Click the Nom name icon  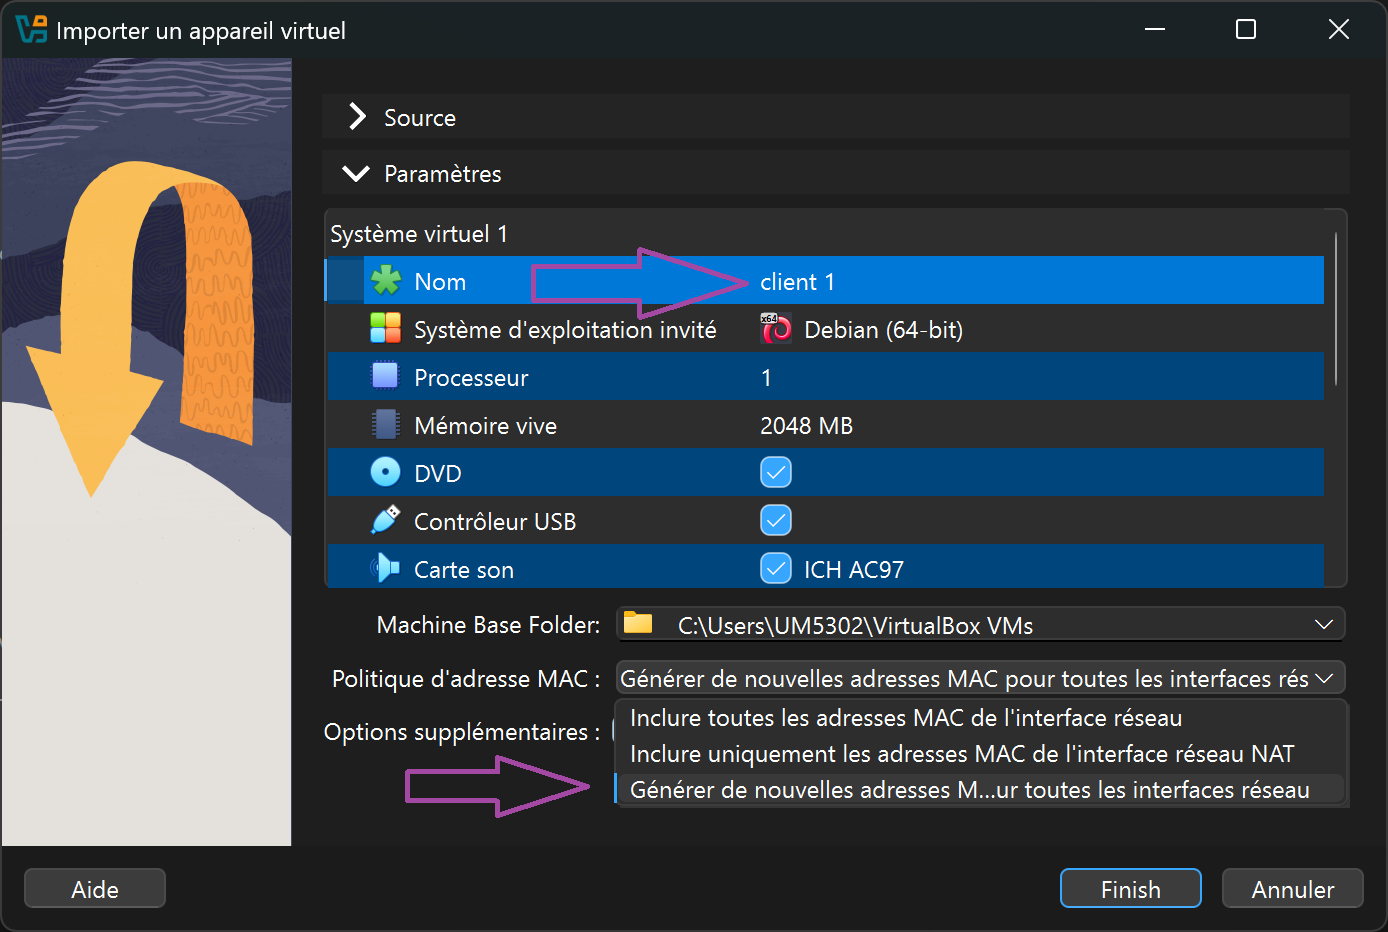pyautogui.click(x=386, y=281)
